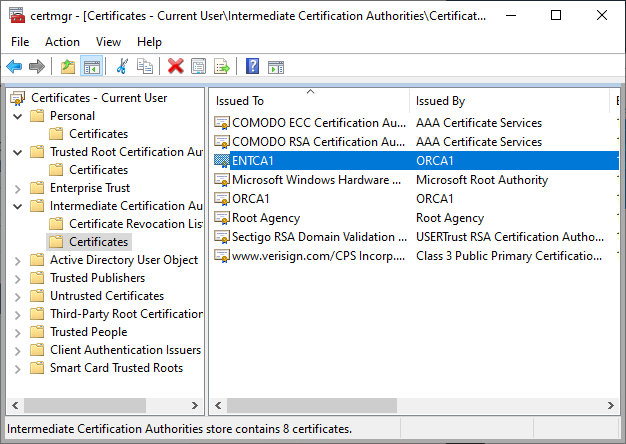The height and width of the screenshot is (444, 626).
Task: Expand Active Directory User Object node
Action: tap(18, 261)
